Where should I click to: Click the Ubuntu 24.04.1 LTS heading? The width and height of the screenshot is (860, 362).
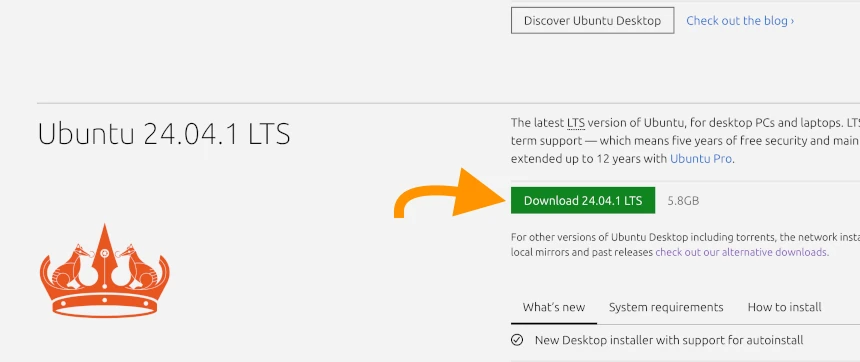tap(164, 134)
